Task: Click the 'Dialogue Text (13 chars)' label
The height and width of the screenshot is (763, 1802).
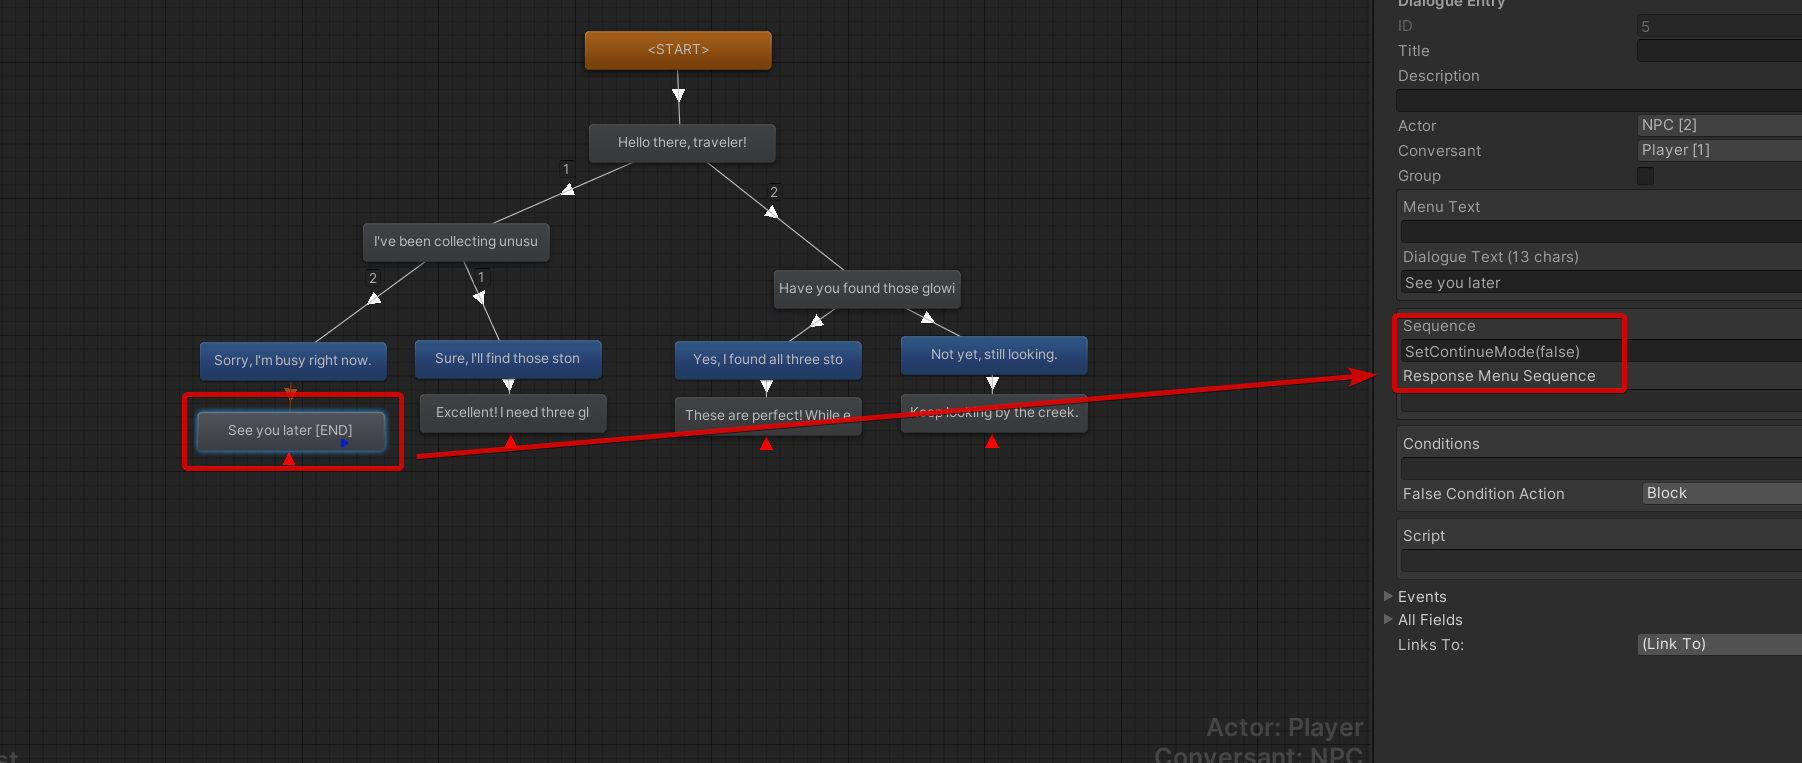Action: click(x=1491, y=257)
